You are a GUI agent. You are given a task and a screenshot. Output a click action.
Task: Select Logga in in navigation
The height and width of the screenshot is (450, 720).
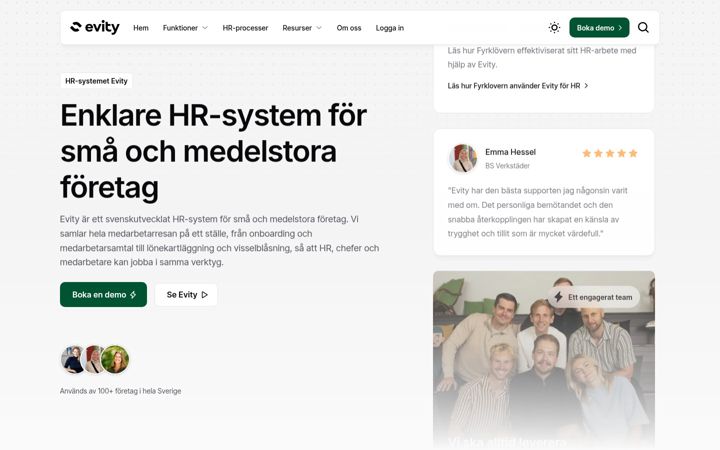pyautogui.click(x=390, y=28)
